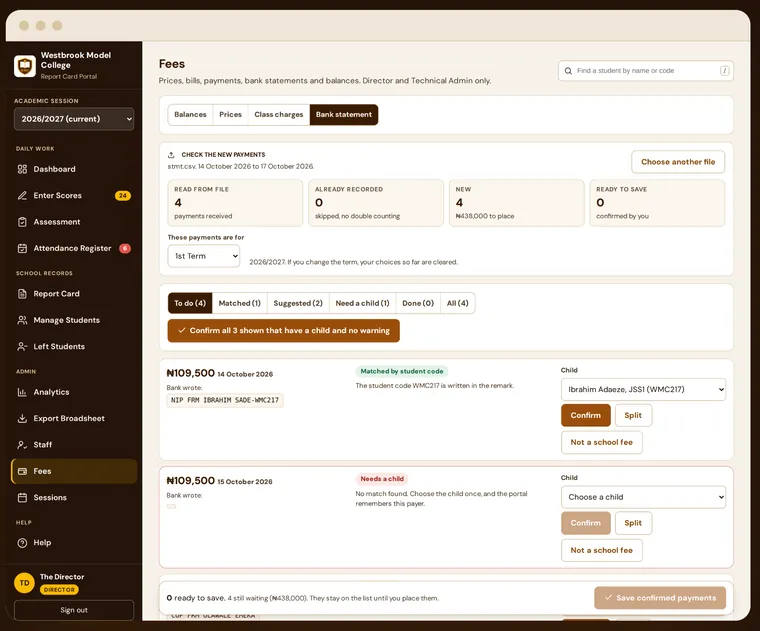The width and height of the screenshot is (760, 631).
Task: Select the Suggested (2) filter tab
Action: pos(298,303)
